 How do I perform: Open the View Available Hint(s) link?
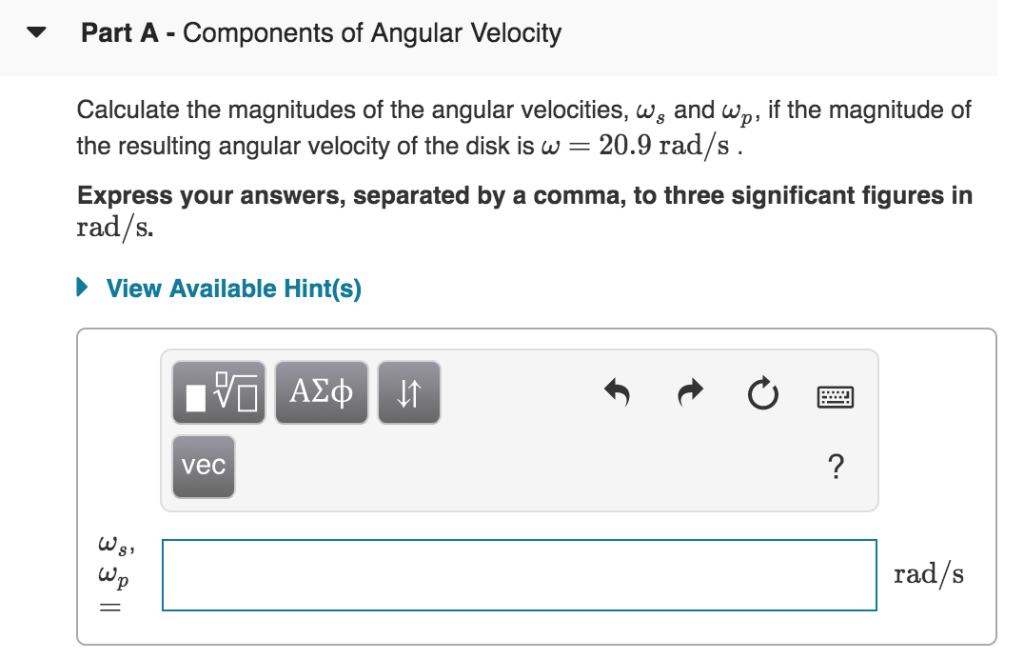[234, 288]
